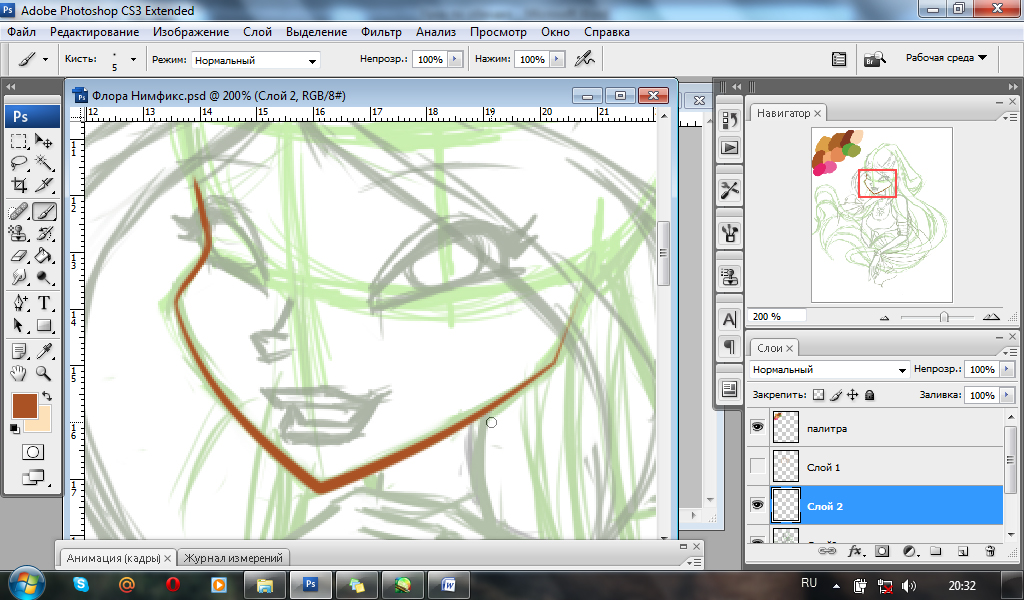Switch to Журнал измерений tab
This screenshot has height=600, width=1024.
pos(233,558)
